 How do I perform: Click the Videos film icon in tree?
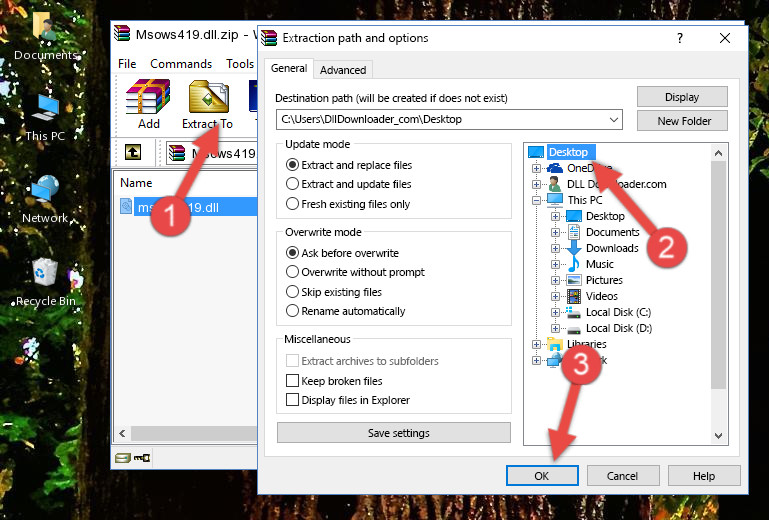click(574, 296)
